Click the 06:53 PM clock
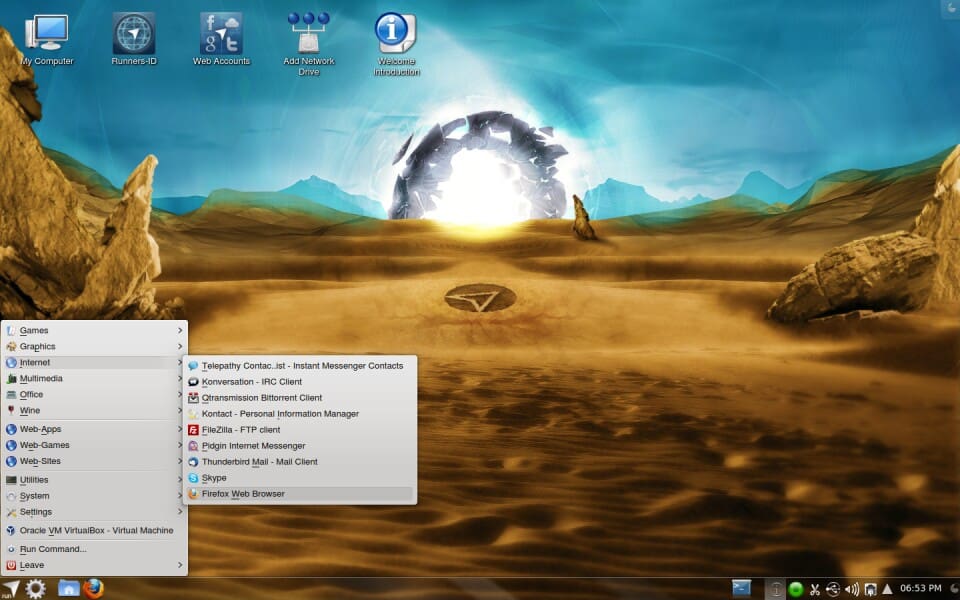This screenshot has width=960, height=600. [x=920, y=588]
